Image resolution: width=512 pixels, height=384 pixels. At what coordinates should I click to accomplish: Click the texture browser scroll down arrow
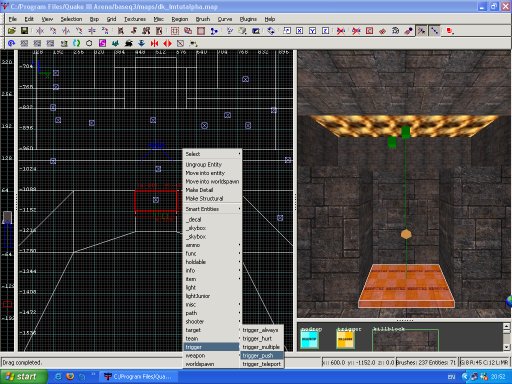(x=506, y=347)
